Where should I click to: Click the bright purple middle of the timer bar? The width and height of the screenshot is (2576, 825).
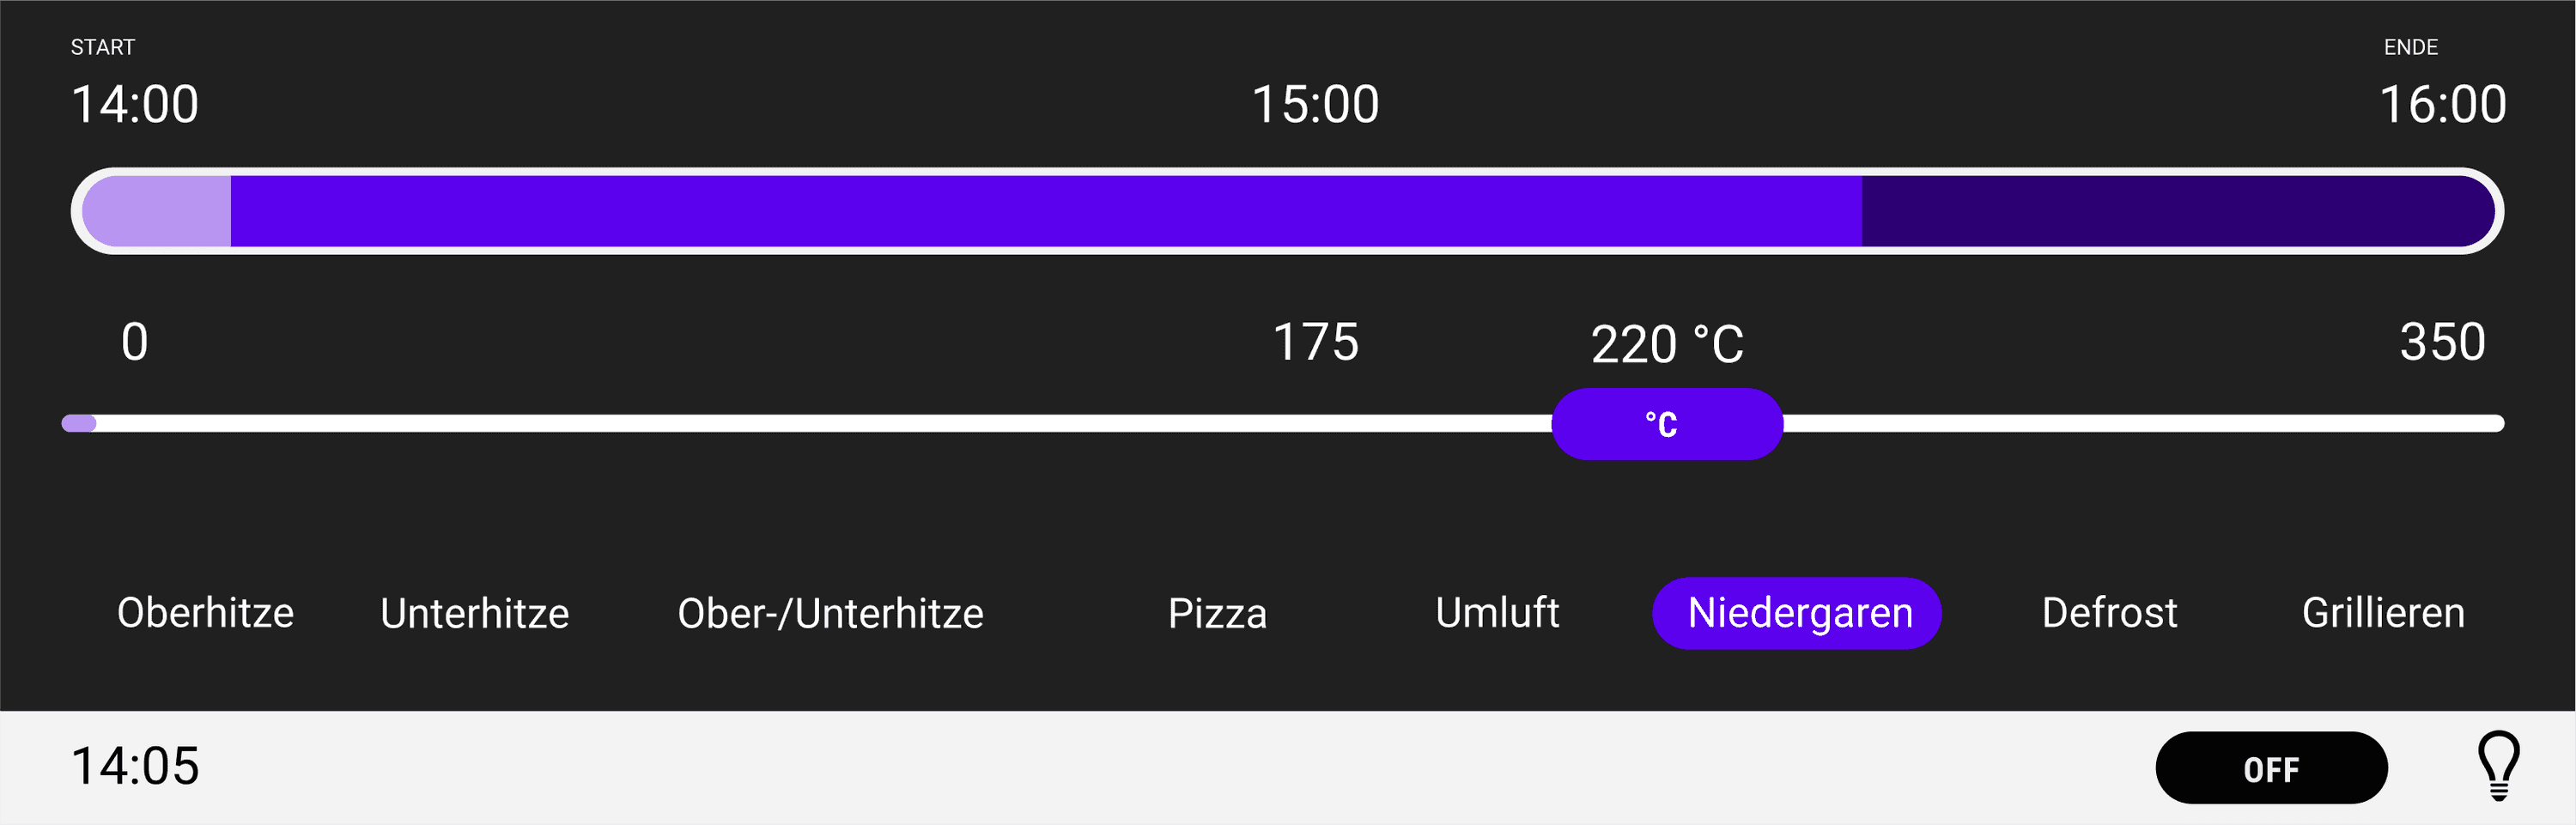(x=1045, y=211)
